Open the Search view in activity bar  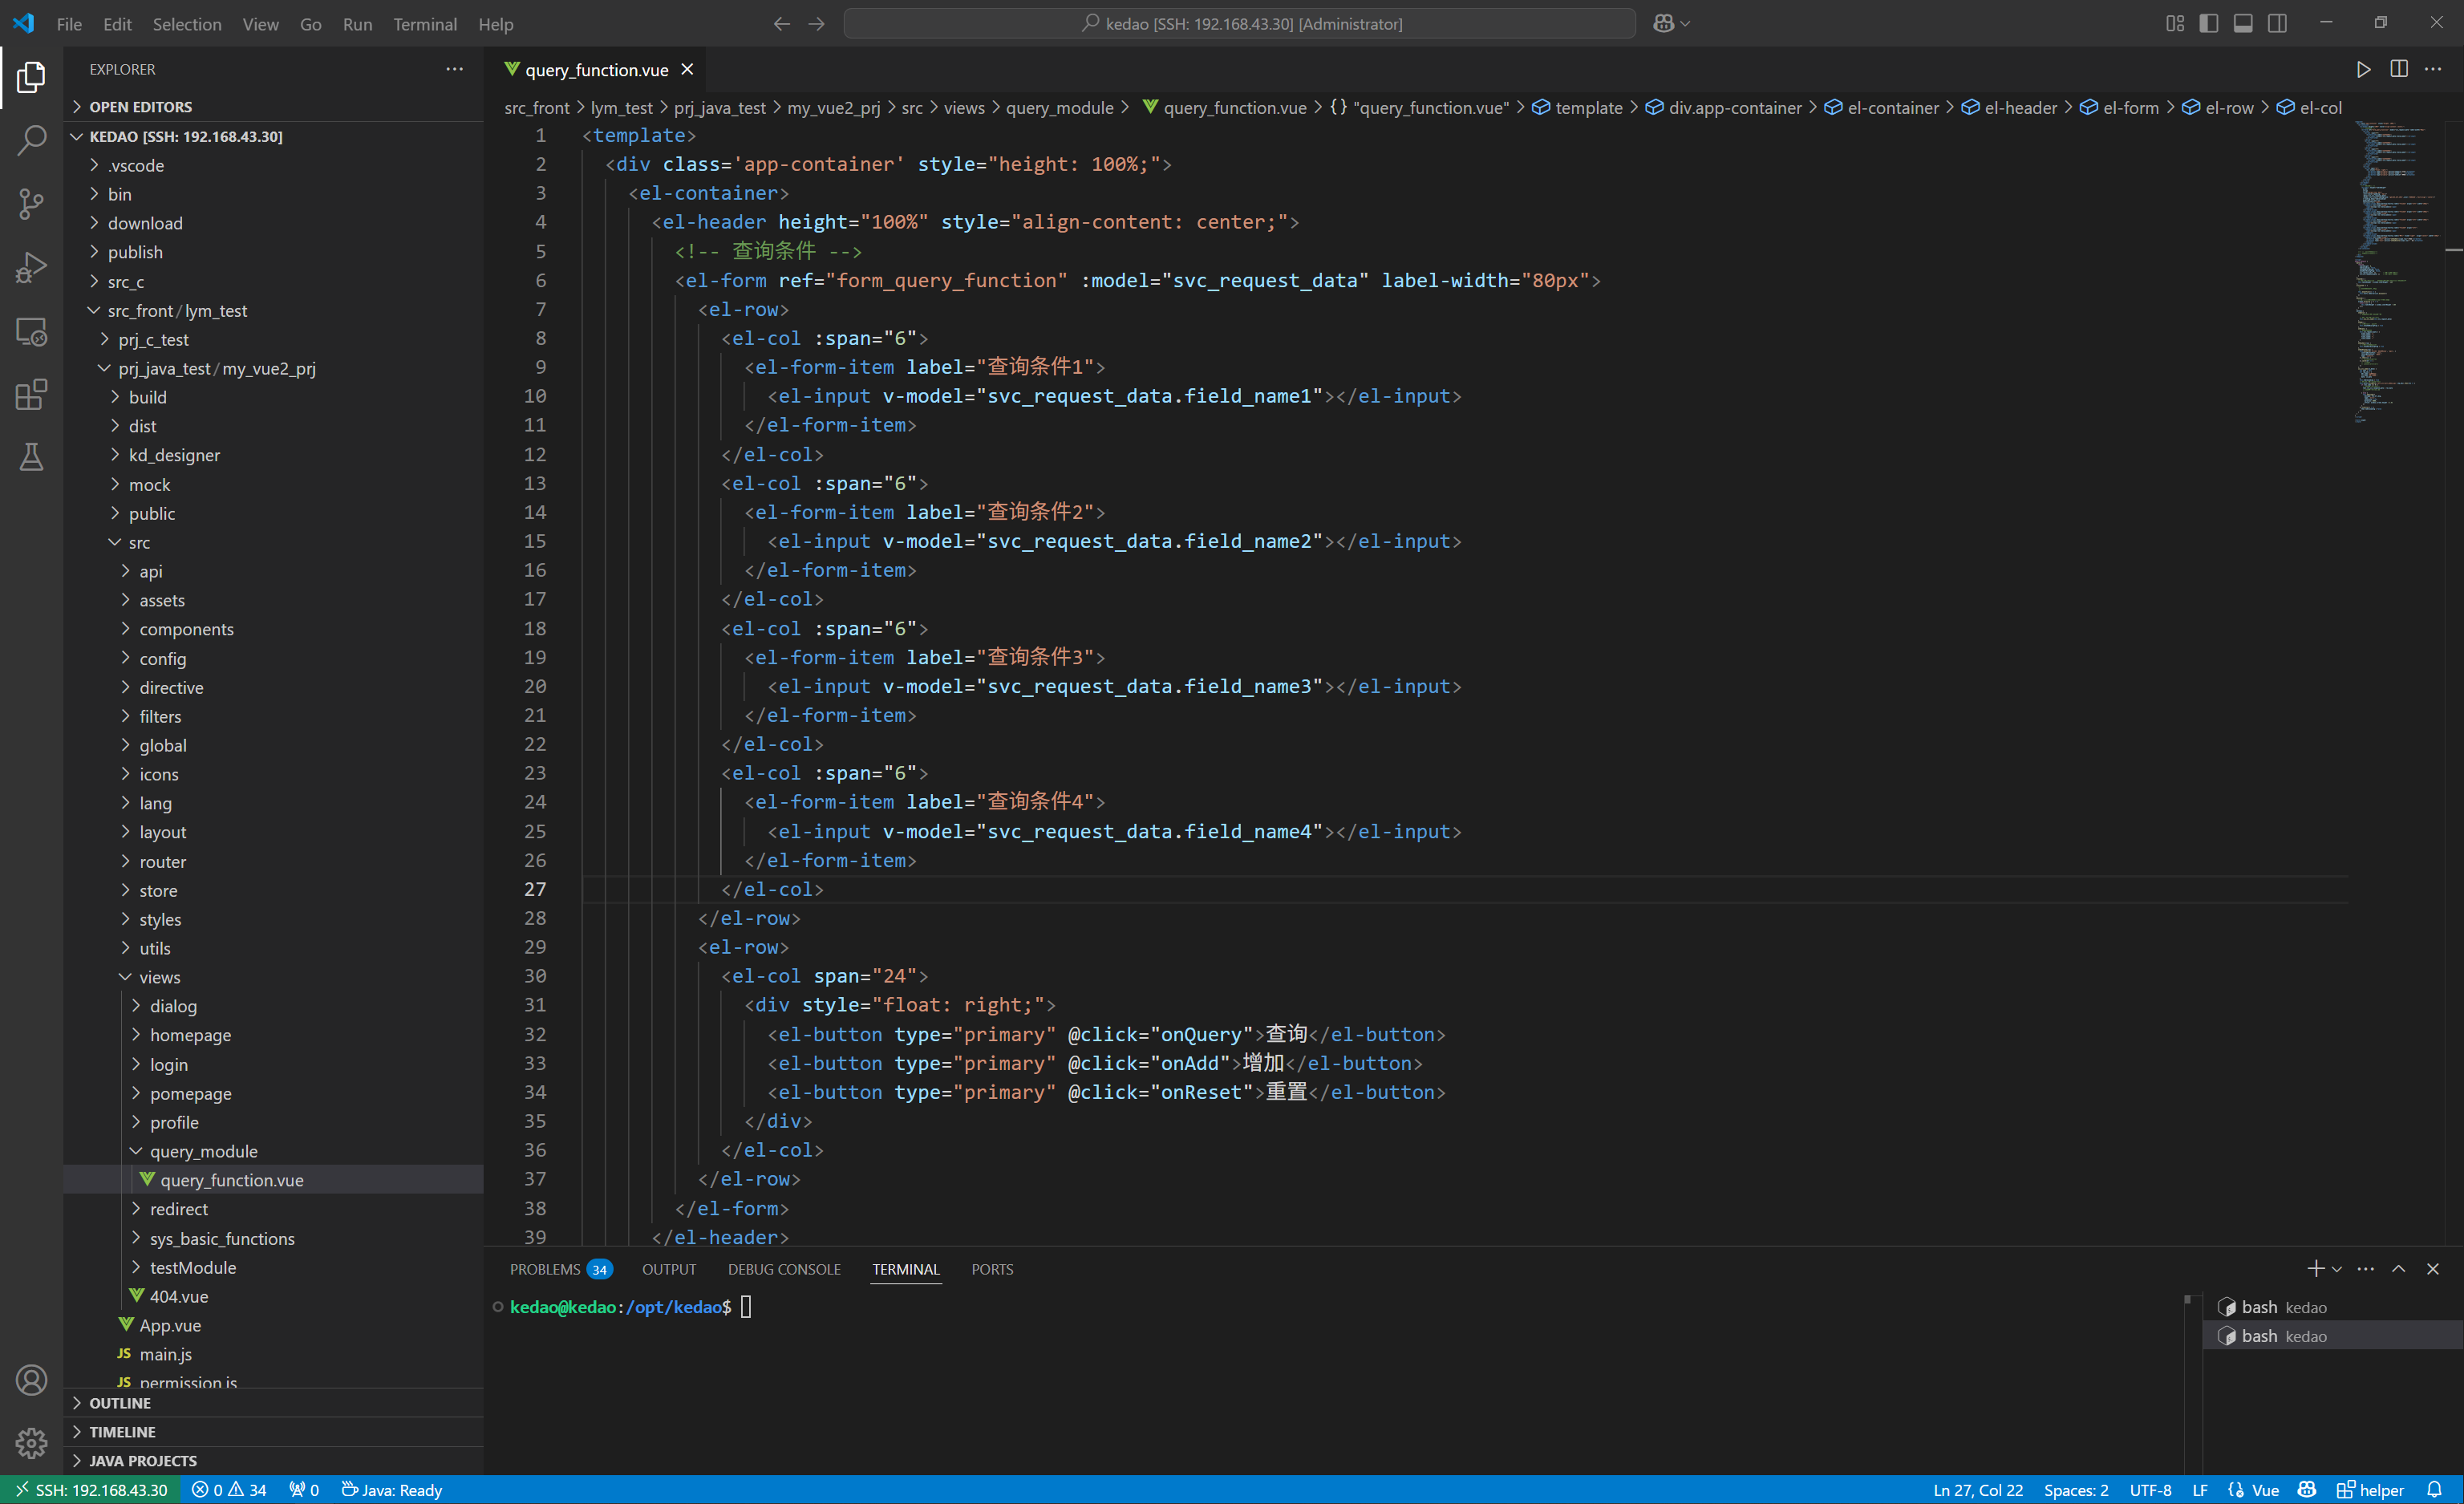click(x=31, y=140)
